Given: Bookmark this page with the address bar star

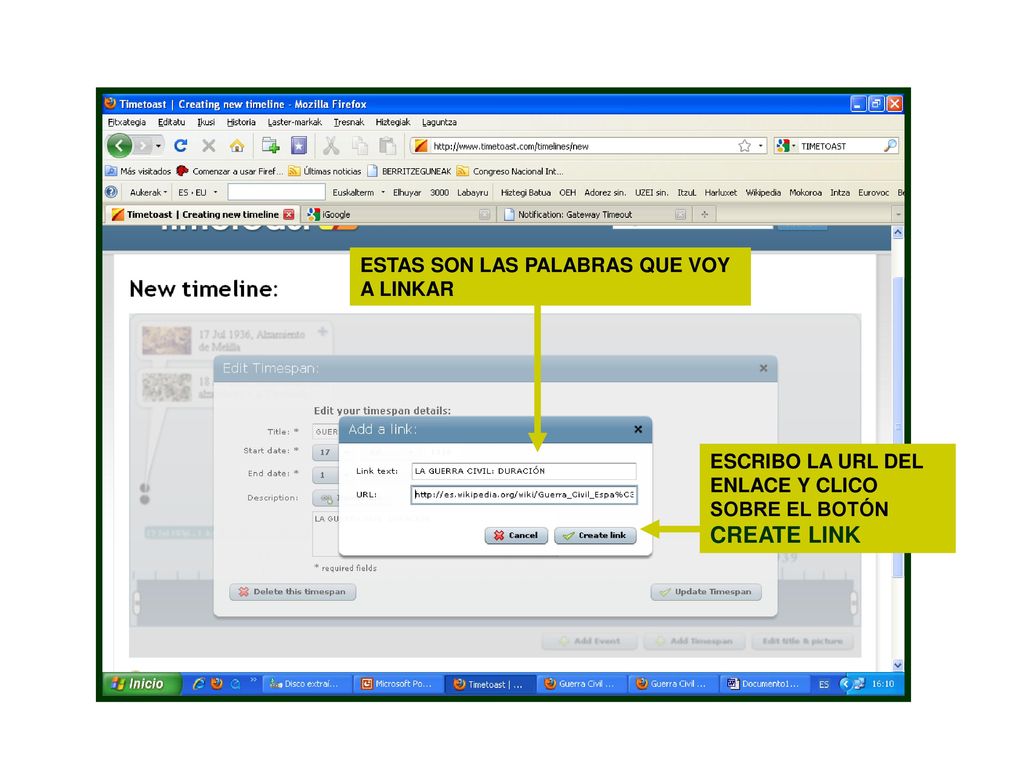Looking at the screenshot, I should click(x=744, y=146).
